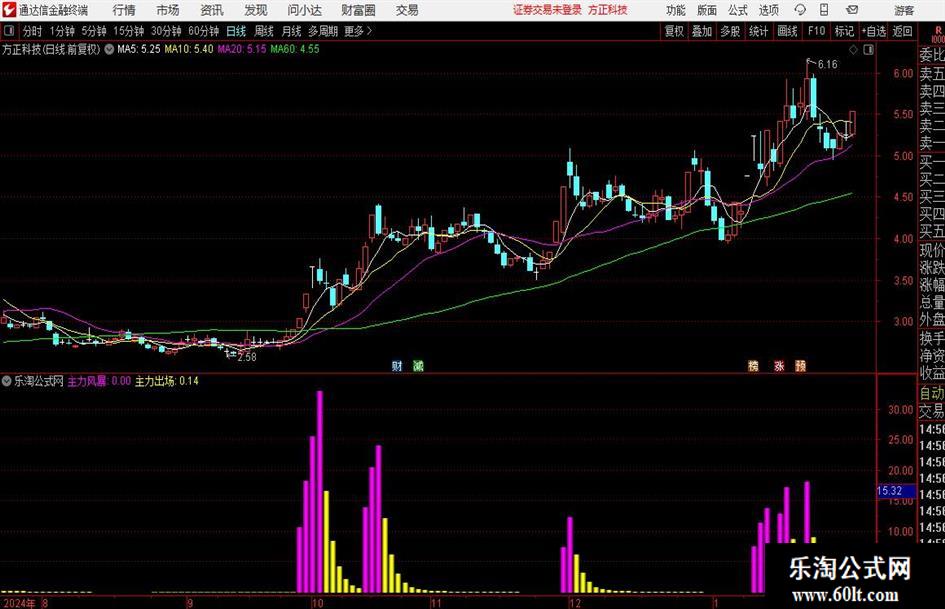Click the 预 event marker
945x609 pixels.
pos(800,366)
